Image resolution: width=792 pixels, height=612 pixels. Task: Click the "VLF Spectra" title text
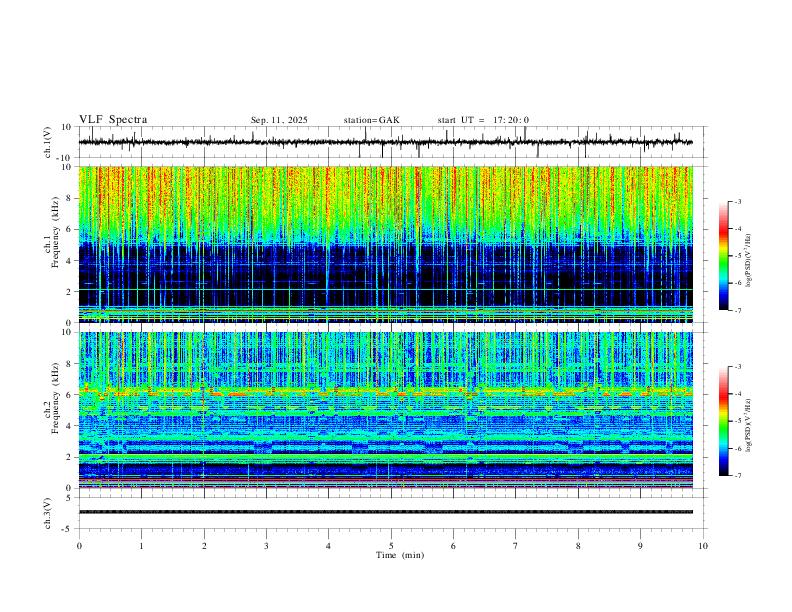click(x=113, y=120)
